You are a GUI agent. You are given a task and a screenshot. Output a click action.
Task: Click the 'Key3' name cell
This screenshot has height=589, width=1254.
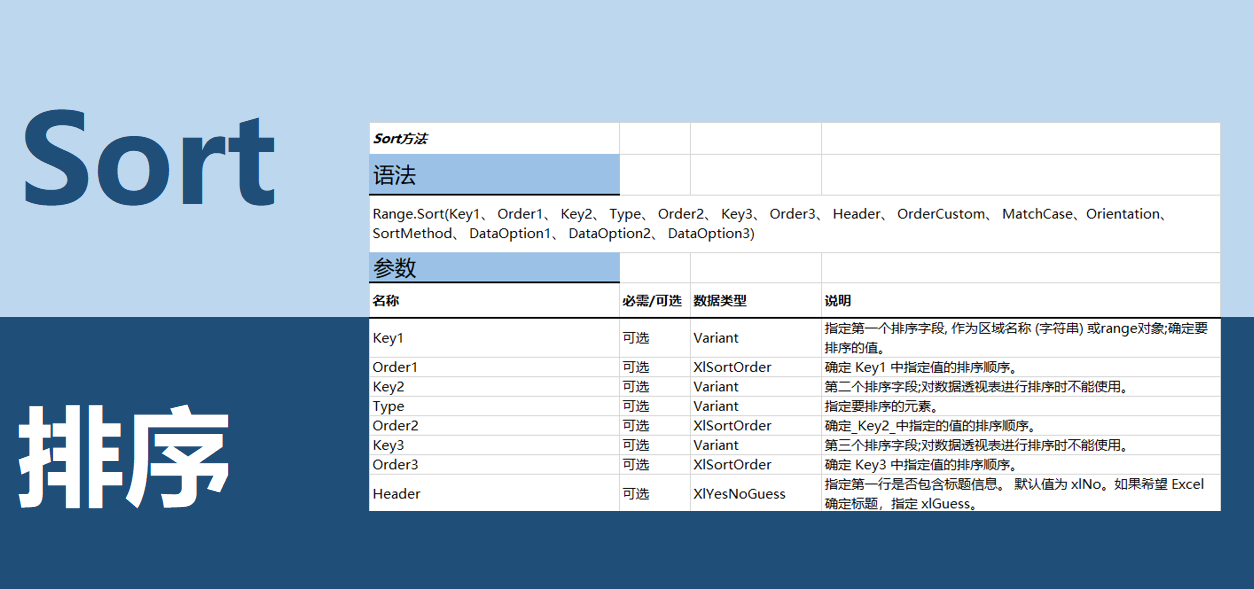point(494,445)
